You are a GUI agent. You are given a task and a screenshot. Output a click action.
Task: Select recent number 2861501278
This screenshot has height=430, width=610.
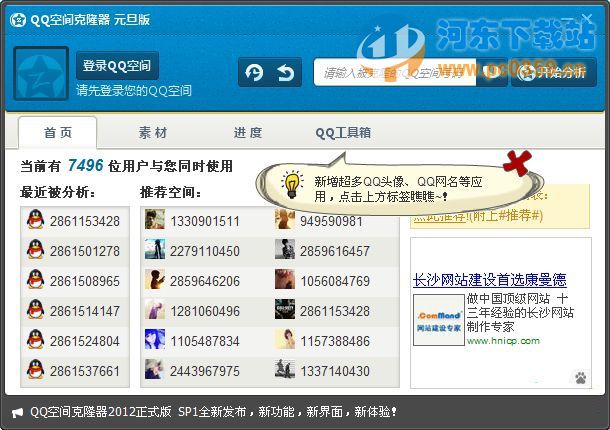pos(85,251)
